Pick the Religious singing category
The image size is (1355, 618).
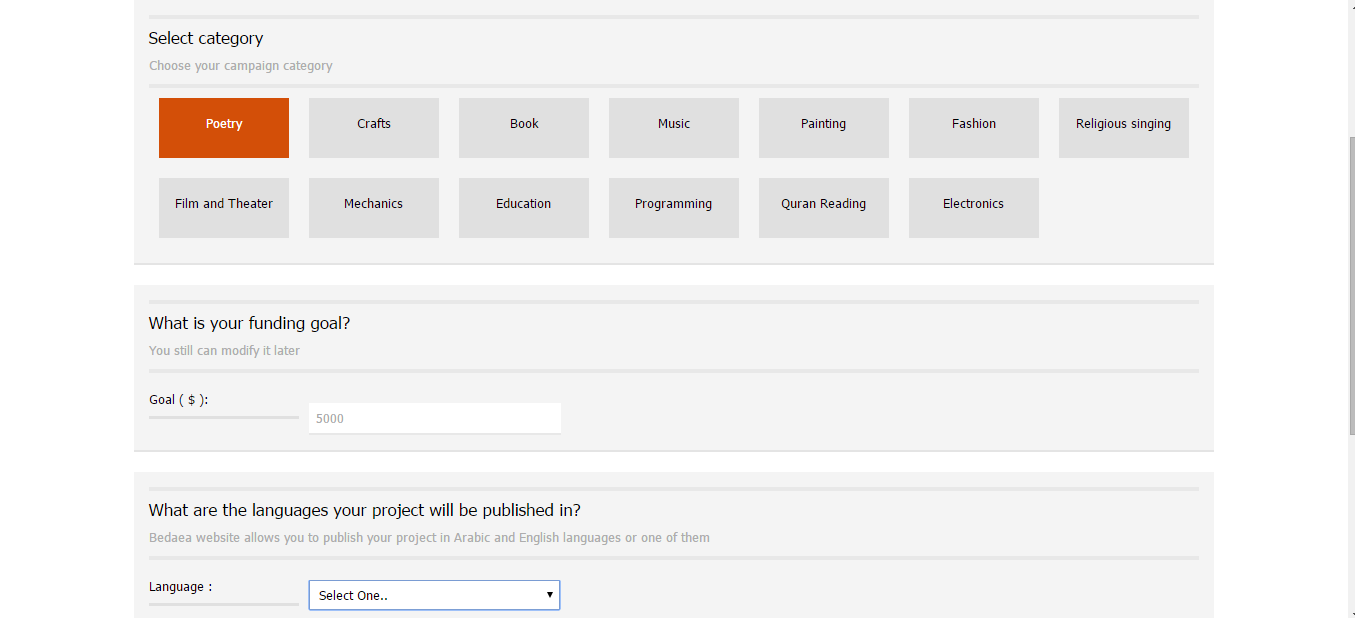[1124, 128]
